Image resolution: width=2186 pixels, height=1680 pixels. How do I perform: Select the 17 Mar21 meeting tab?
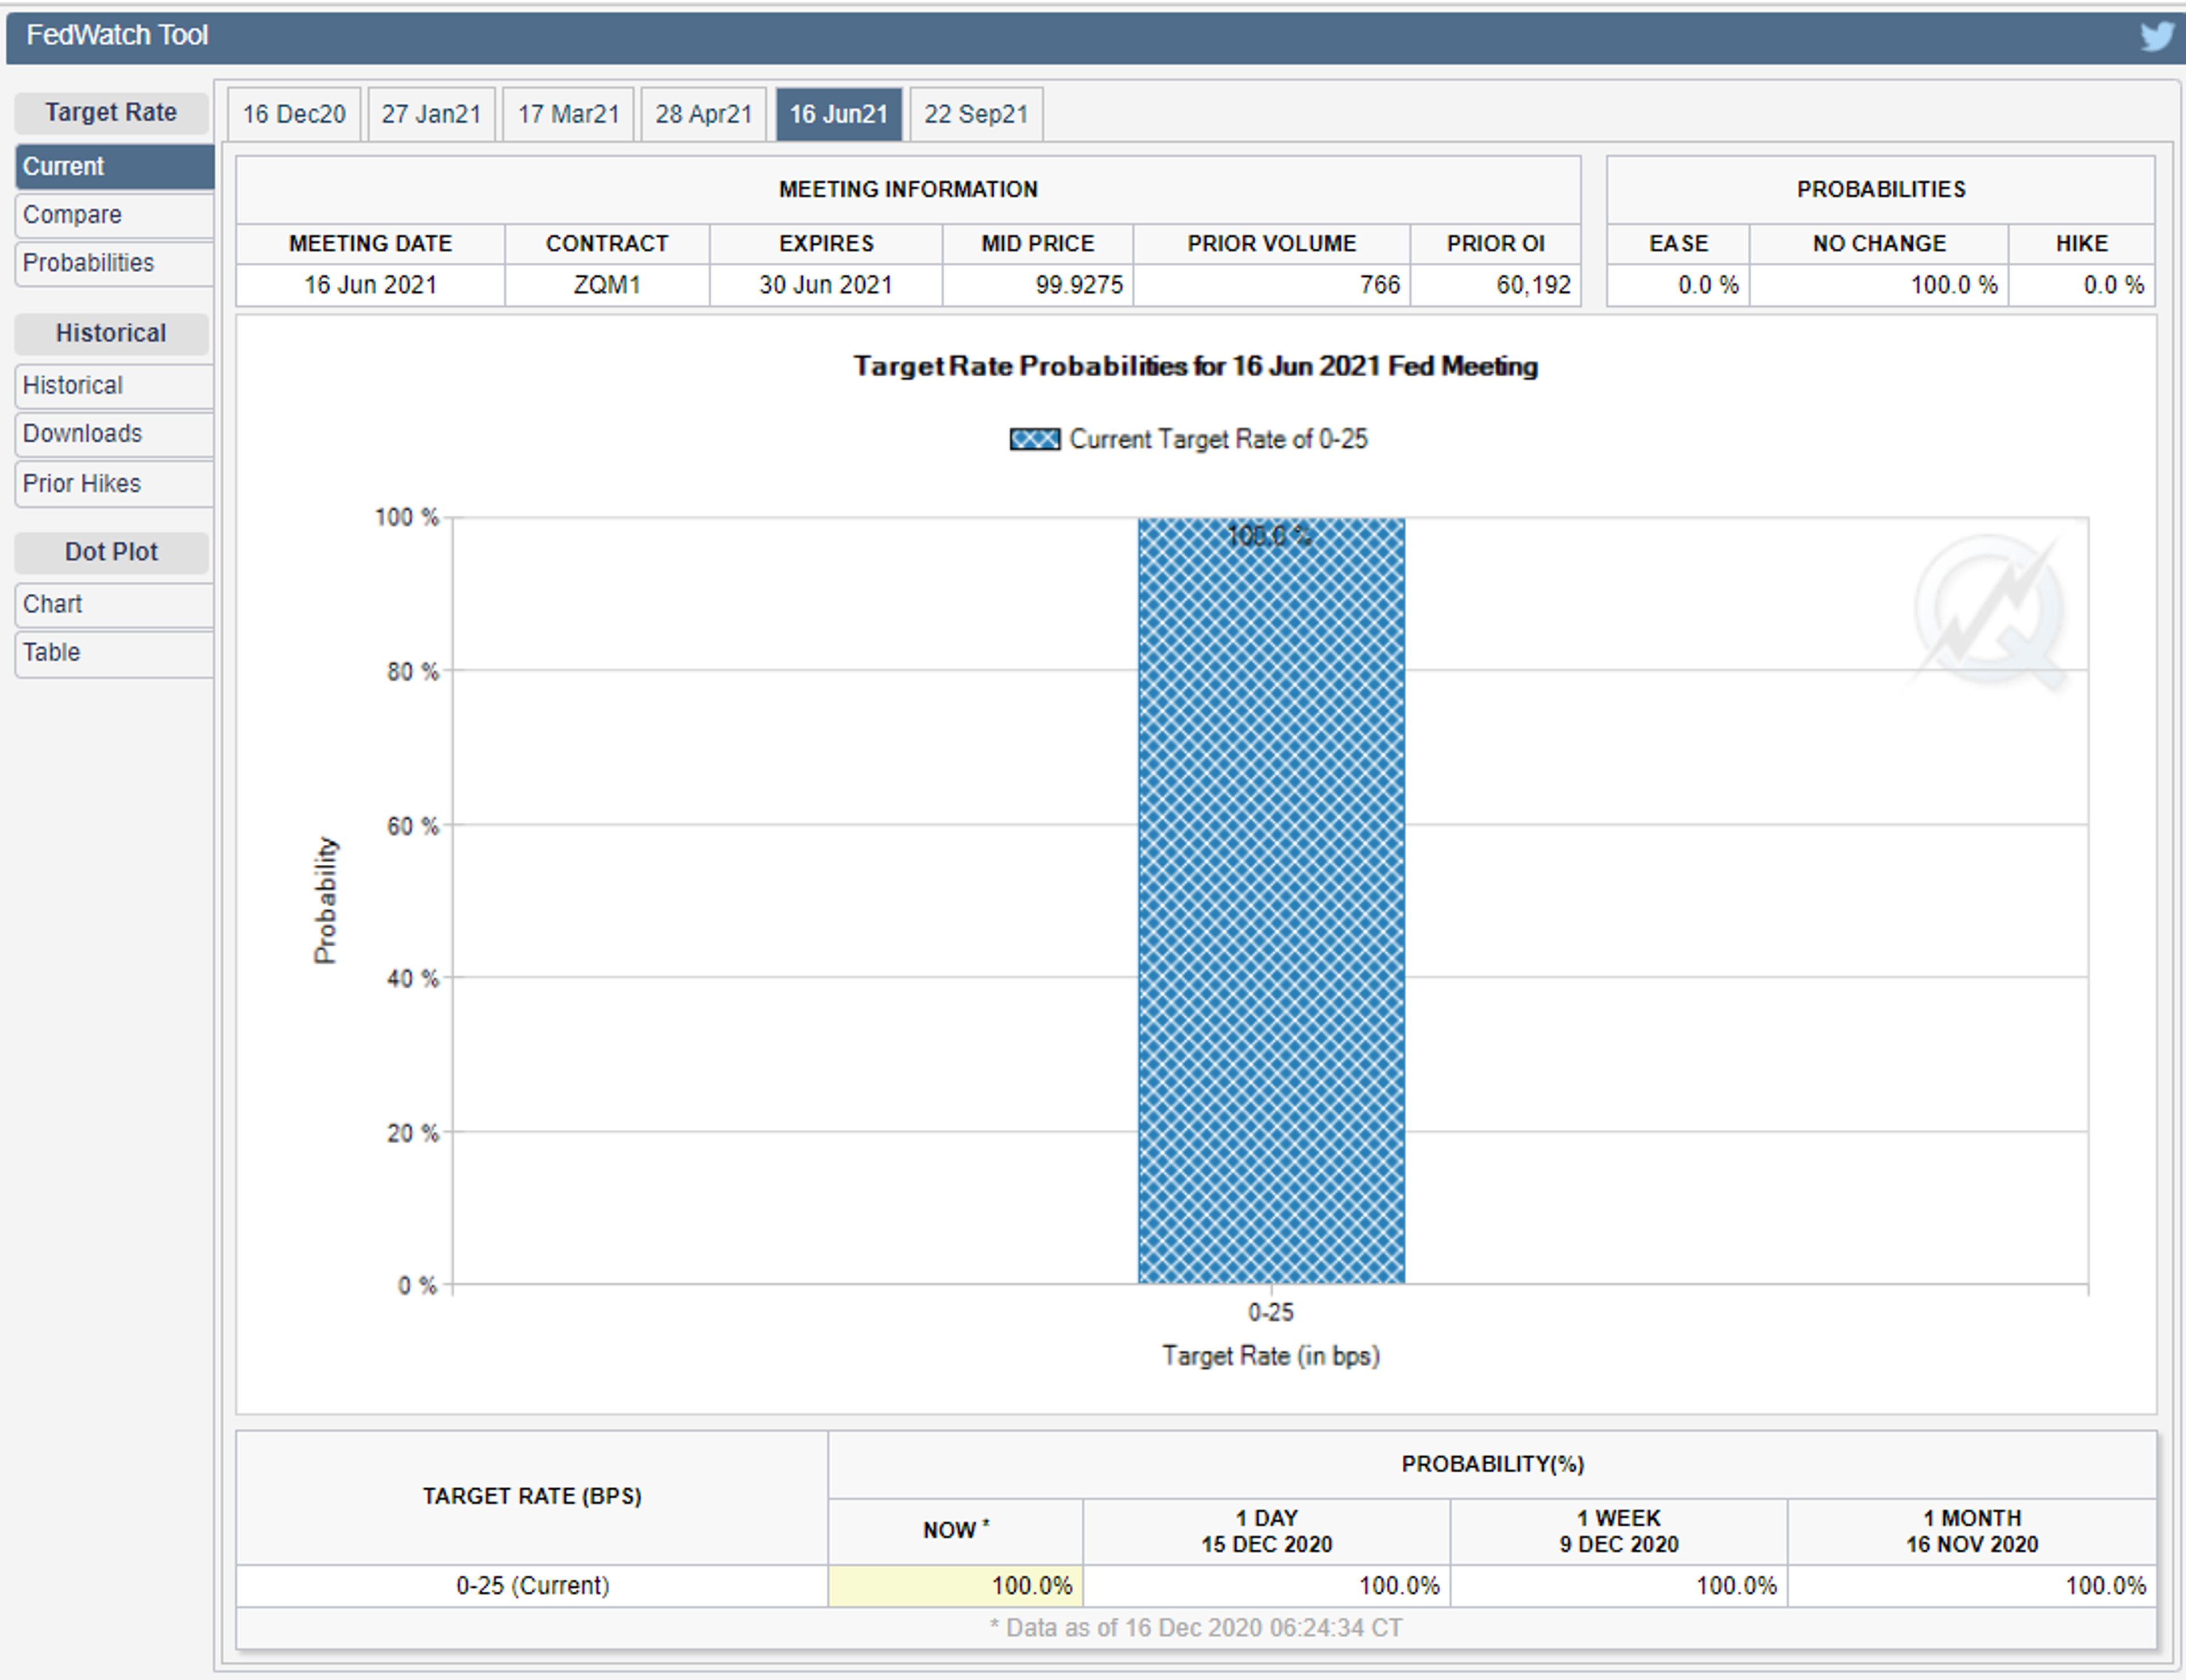(568, 114)
